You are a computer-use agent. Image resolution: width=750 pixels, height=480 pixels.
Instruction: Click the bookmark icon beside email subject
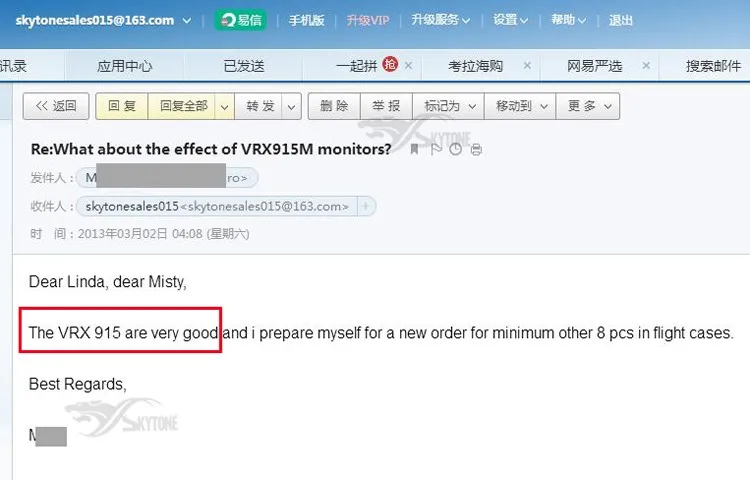click(414, 150)
